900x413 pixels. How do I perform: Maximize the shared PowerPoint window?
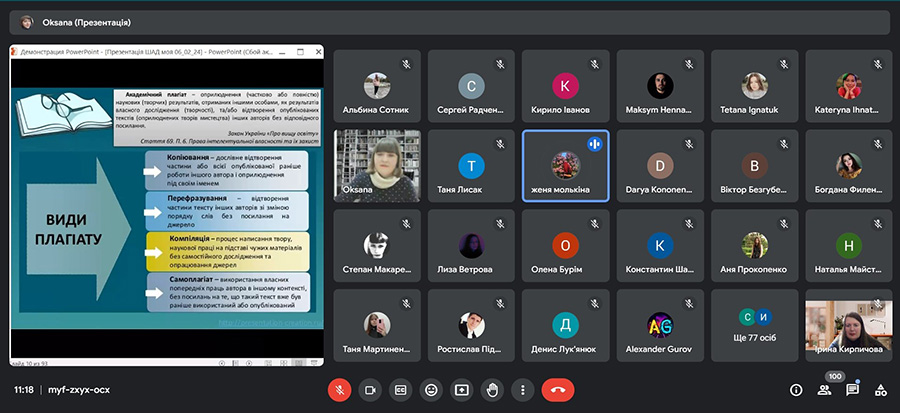[300, 52]
